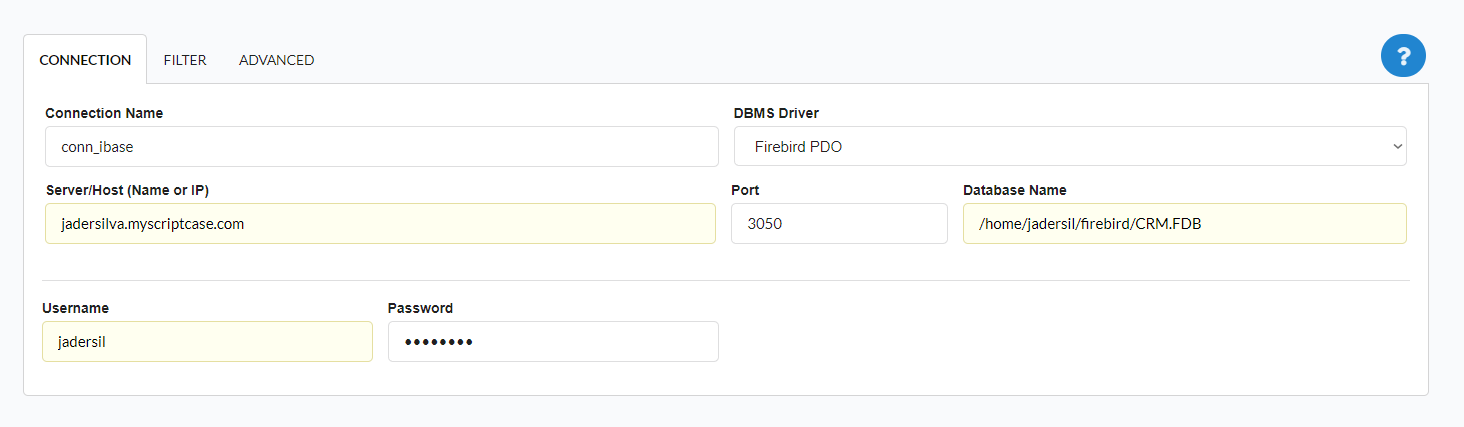The height and width of the screenshot is (427, 1464).
Task: Click the chevron arrow of DBMS Driver select
Action: tap(1397, 146)
